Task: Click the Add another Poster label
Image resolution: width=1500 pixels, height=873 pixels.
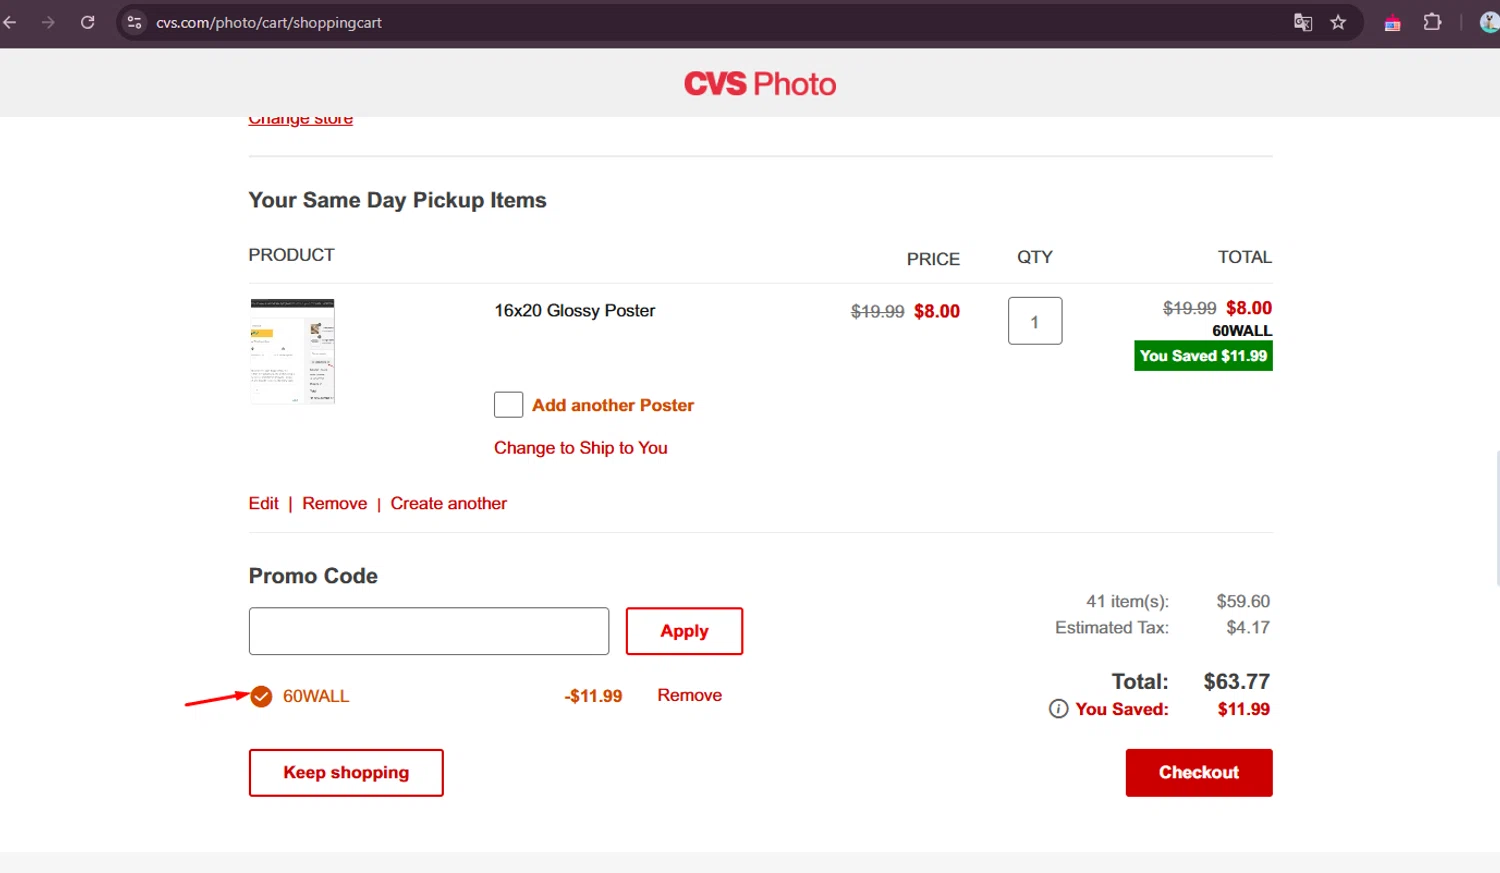Action: [x=612, y=405]
